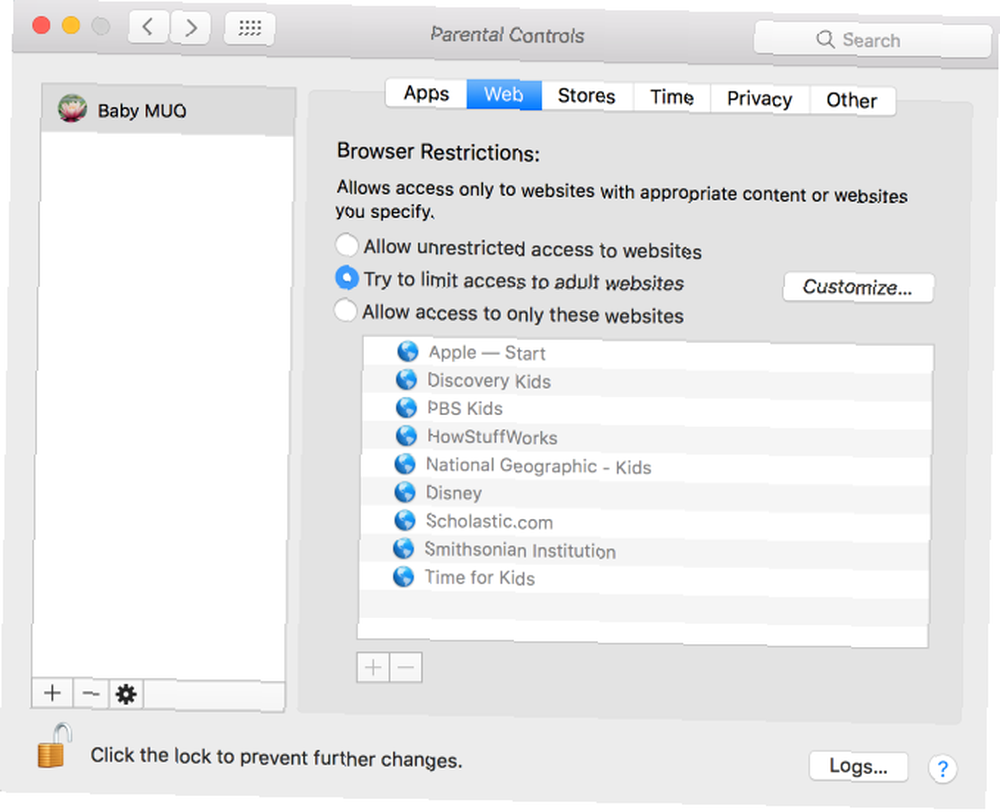Click the Baby MUO flower avatar
This screenshot has height=812, width=1000.
(x=72, y=108)
